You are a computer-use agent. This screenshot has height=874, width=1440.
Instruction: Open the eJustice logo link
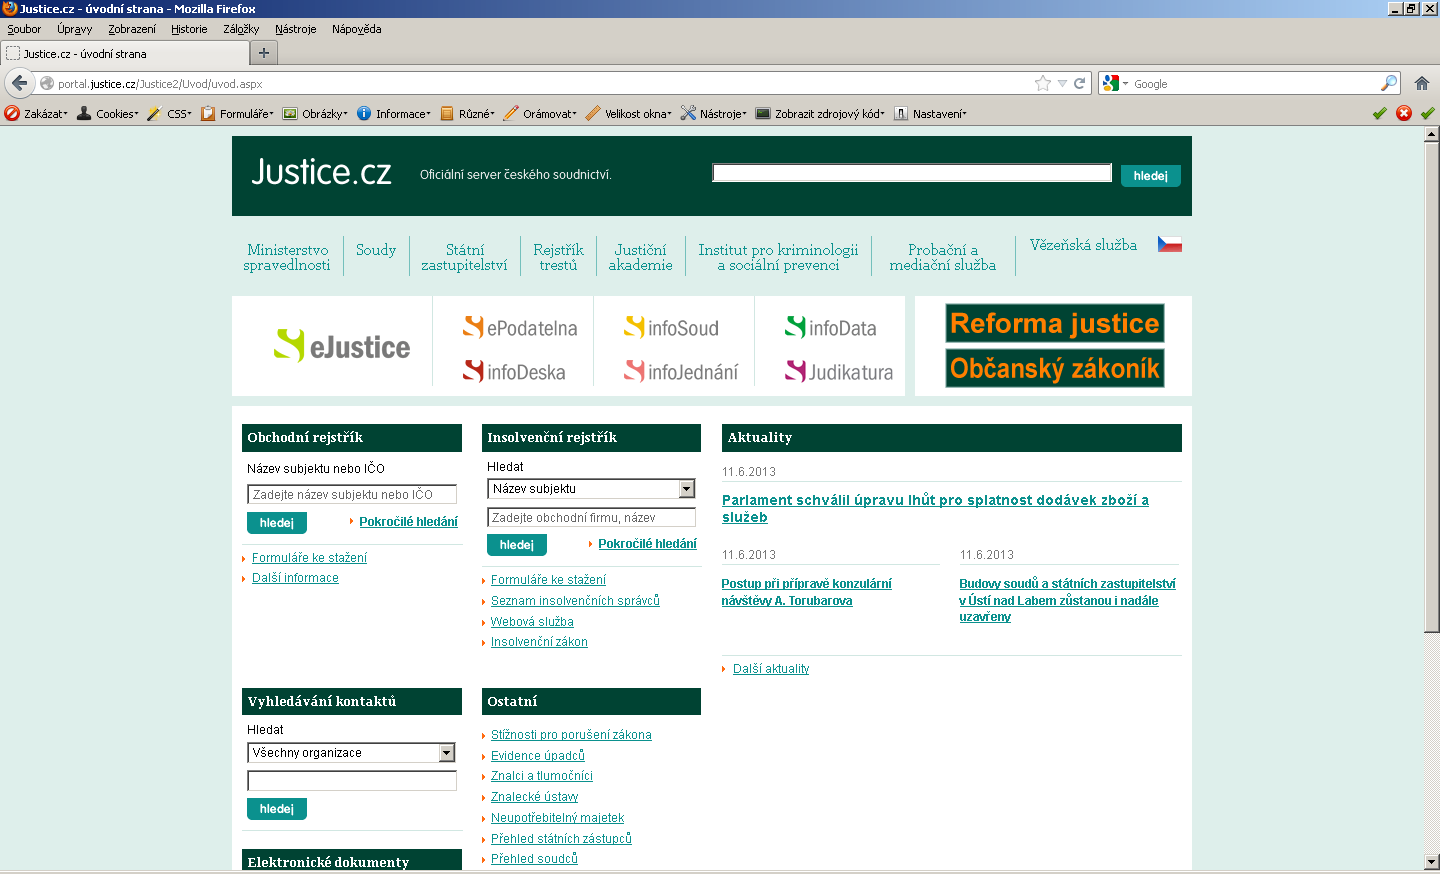(342, 346)
